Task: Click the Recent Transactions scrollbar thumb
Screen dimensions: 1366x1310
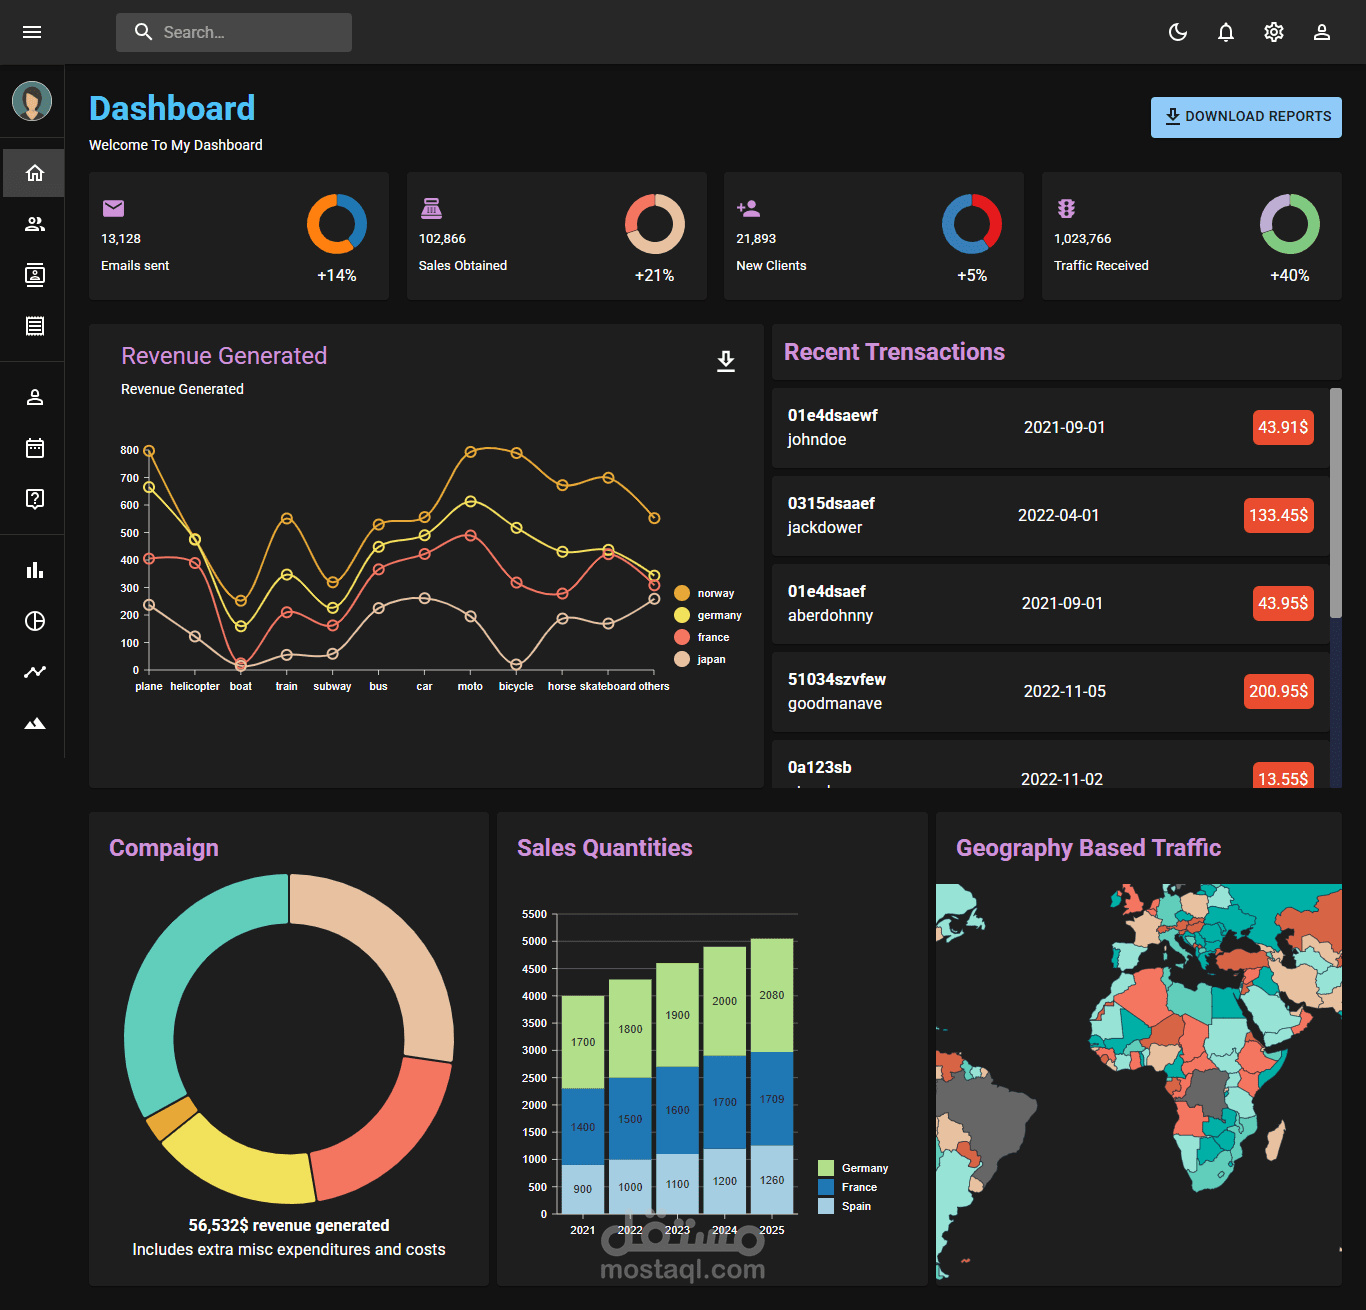Action: [1336, 503]
